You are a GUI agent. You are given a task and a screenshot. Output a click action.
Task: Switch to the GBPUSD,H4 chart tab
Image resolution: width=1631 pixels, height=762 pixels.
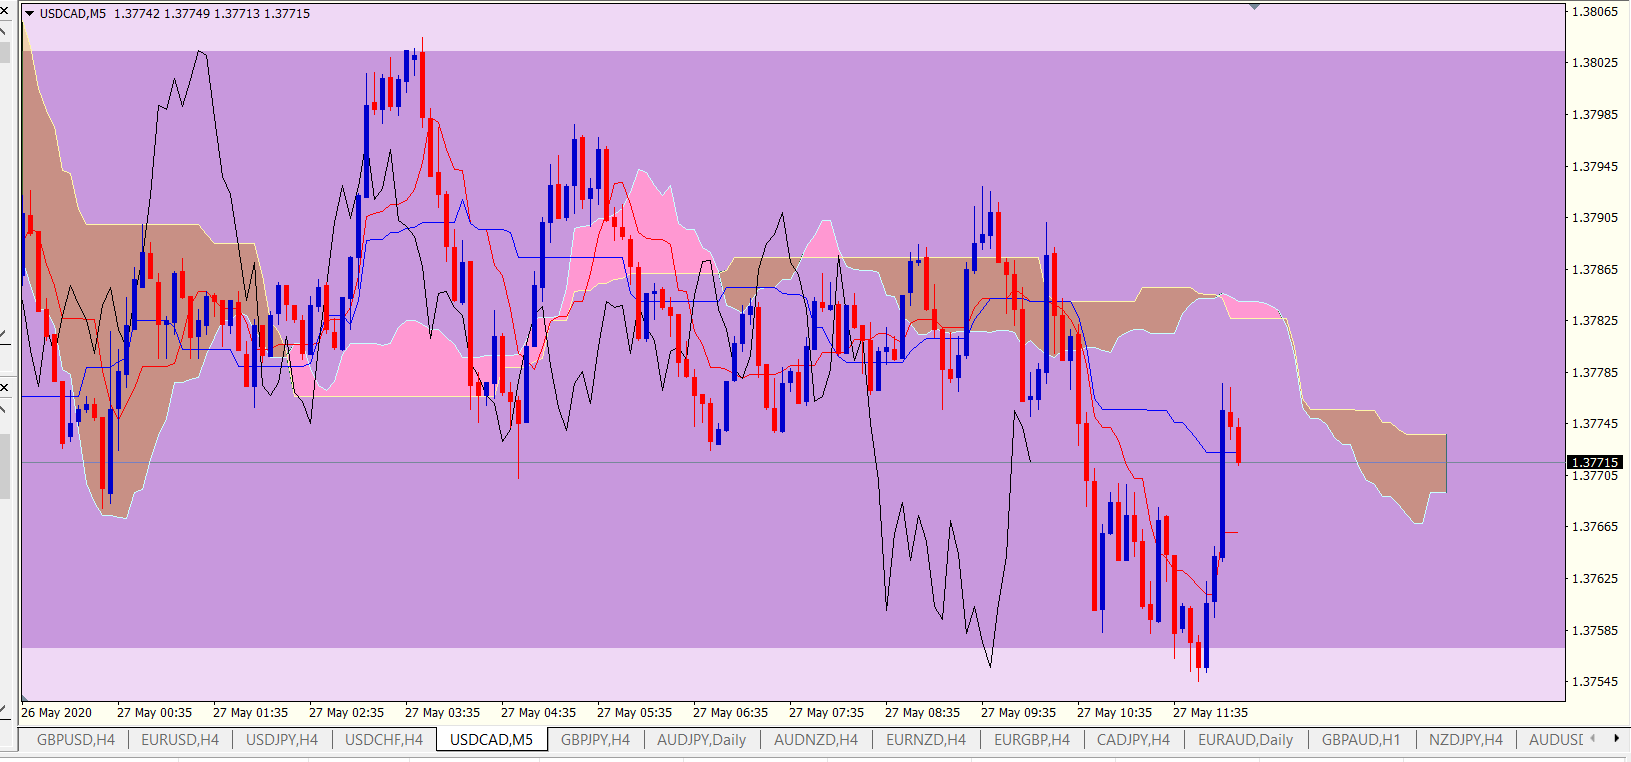tap(76, 740)
